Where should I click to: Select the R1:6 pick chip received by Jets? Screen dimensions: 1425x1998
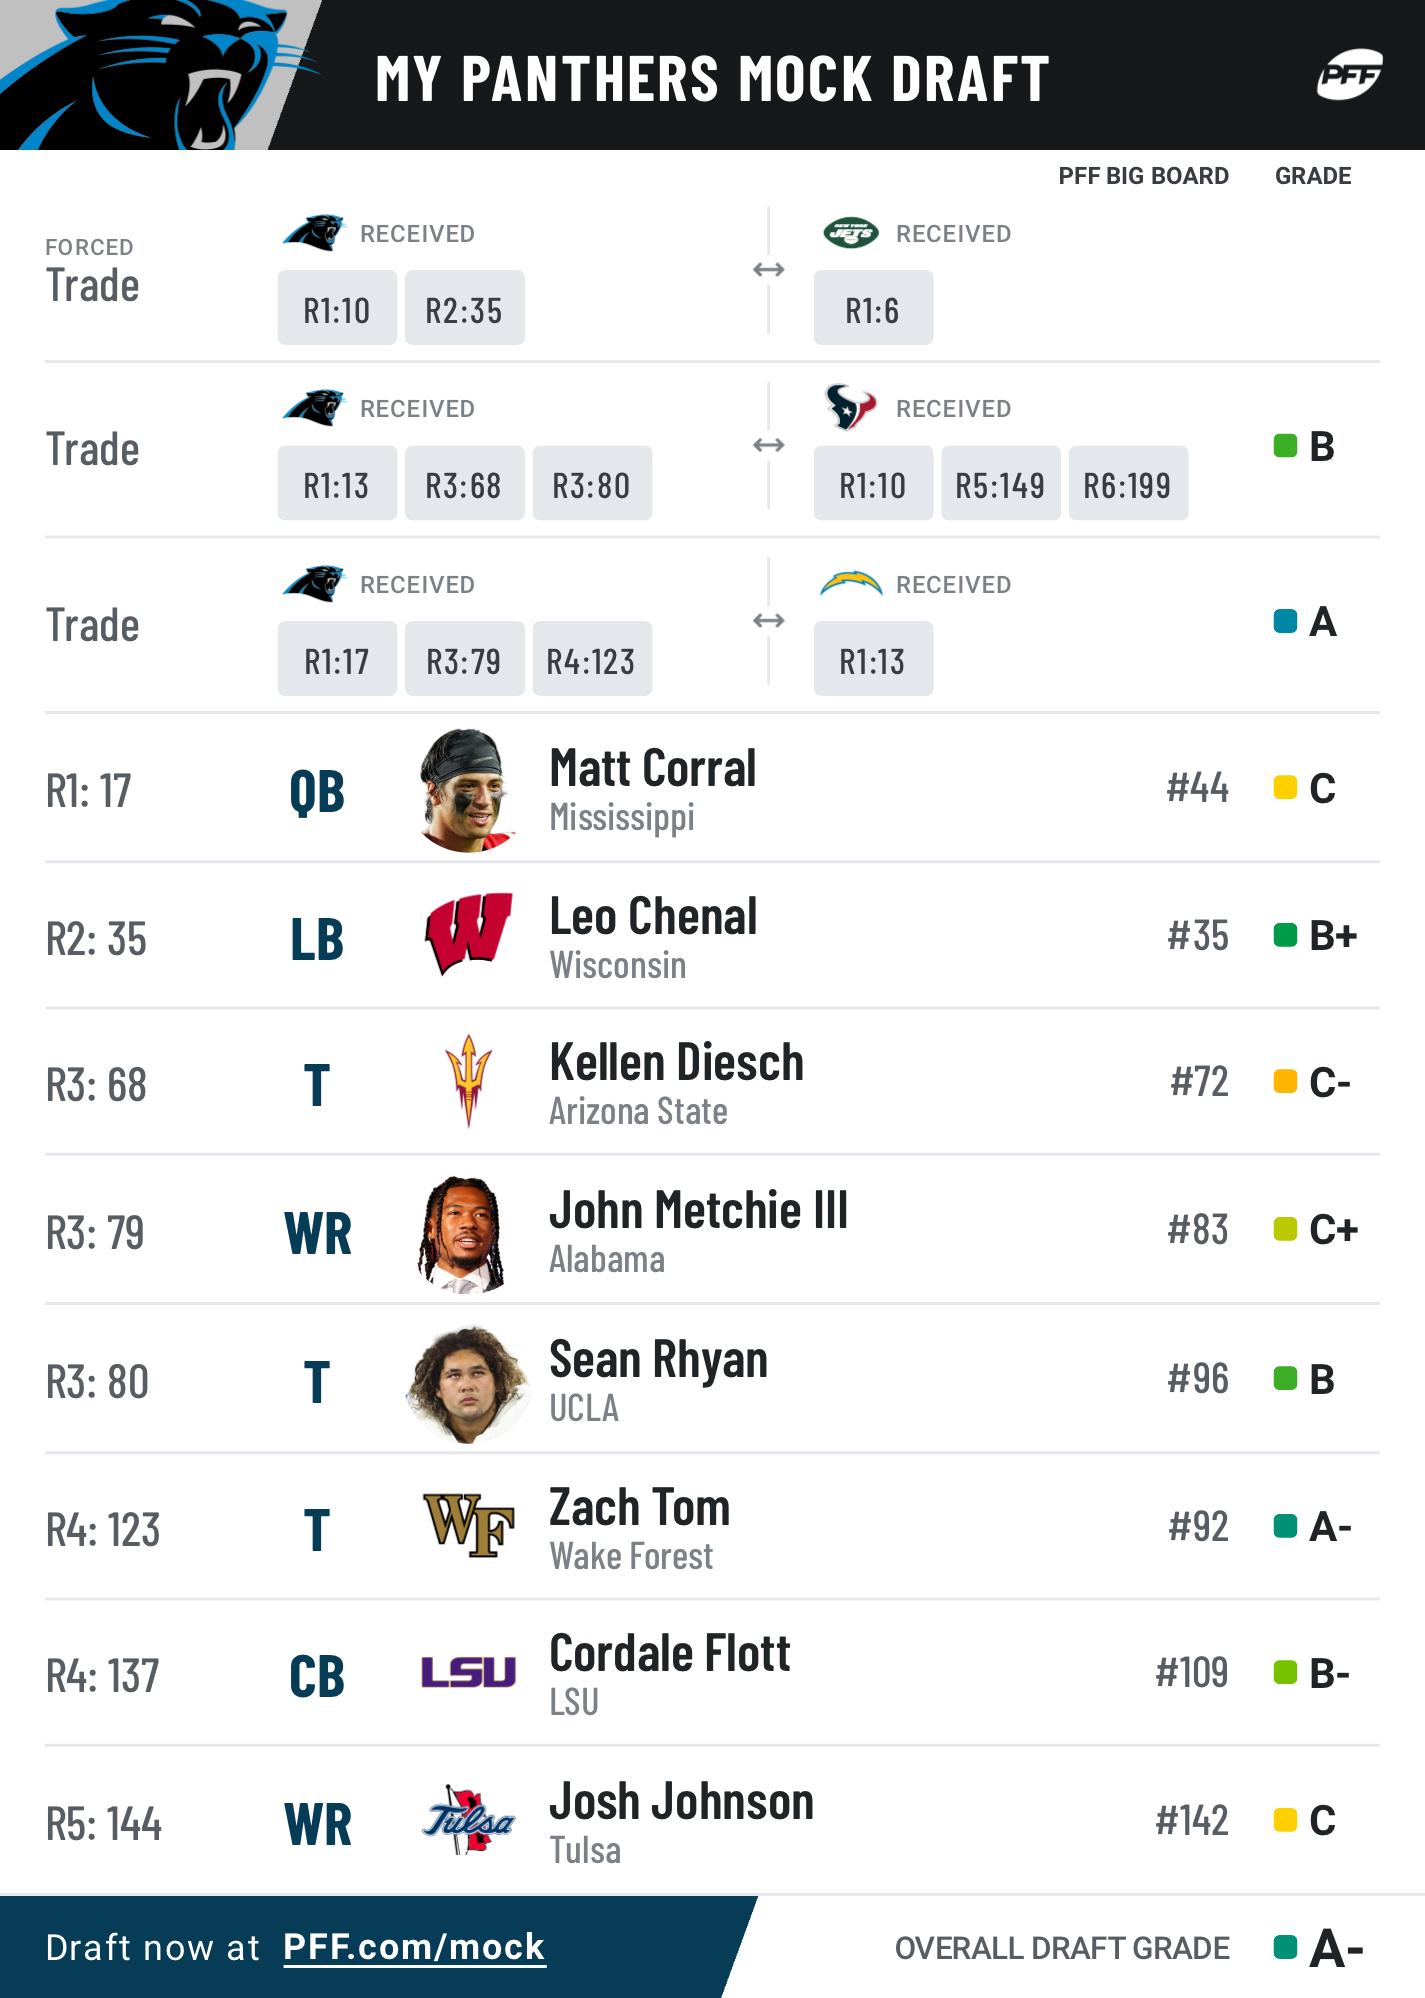click(873, 308)
